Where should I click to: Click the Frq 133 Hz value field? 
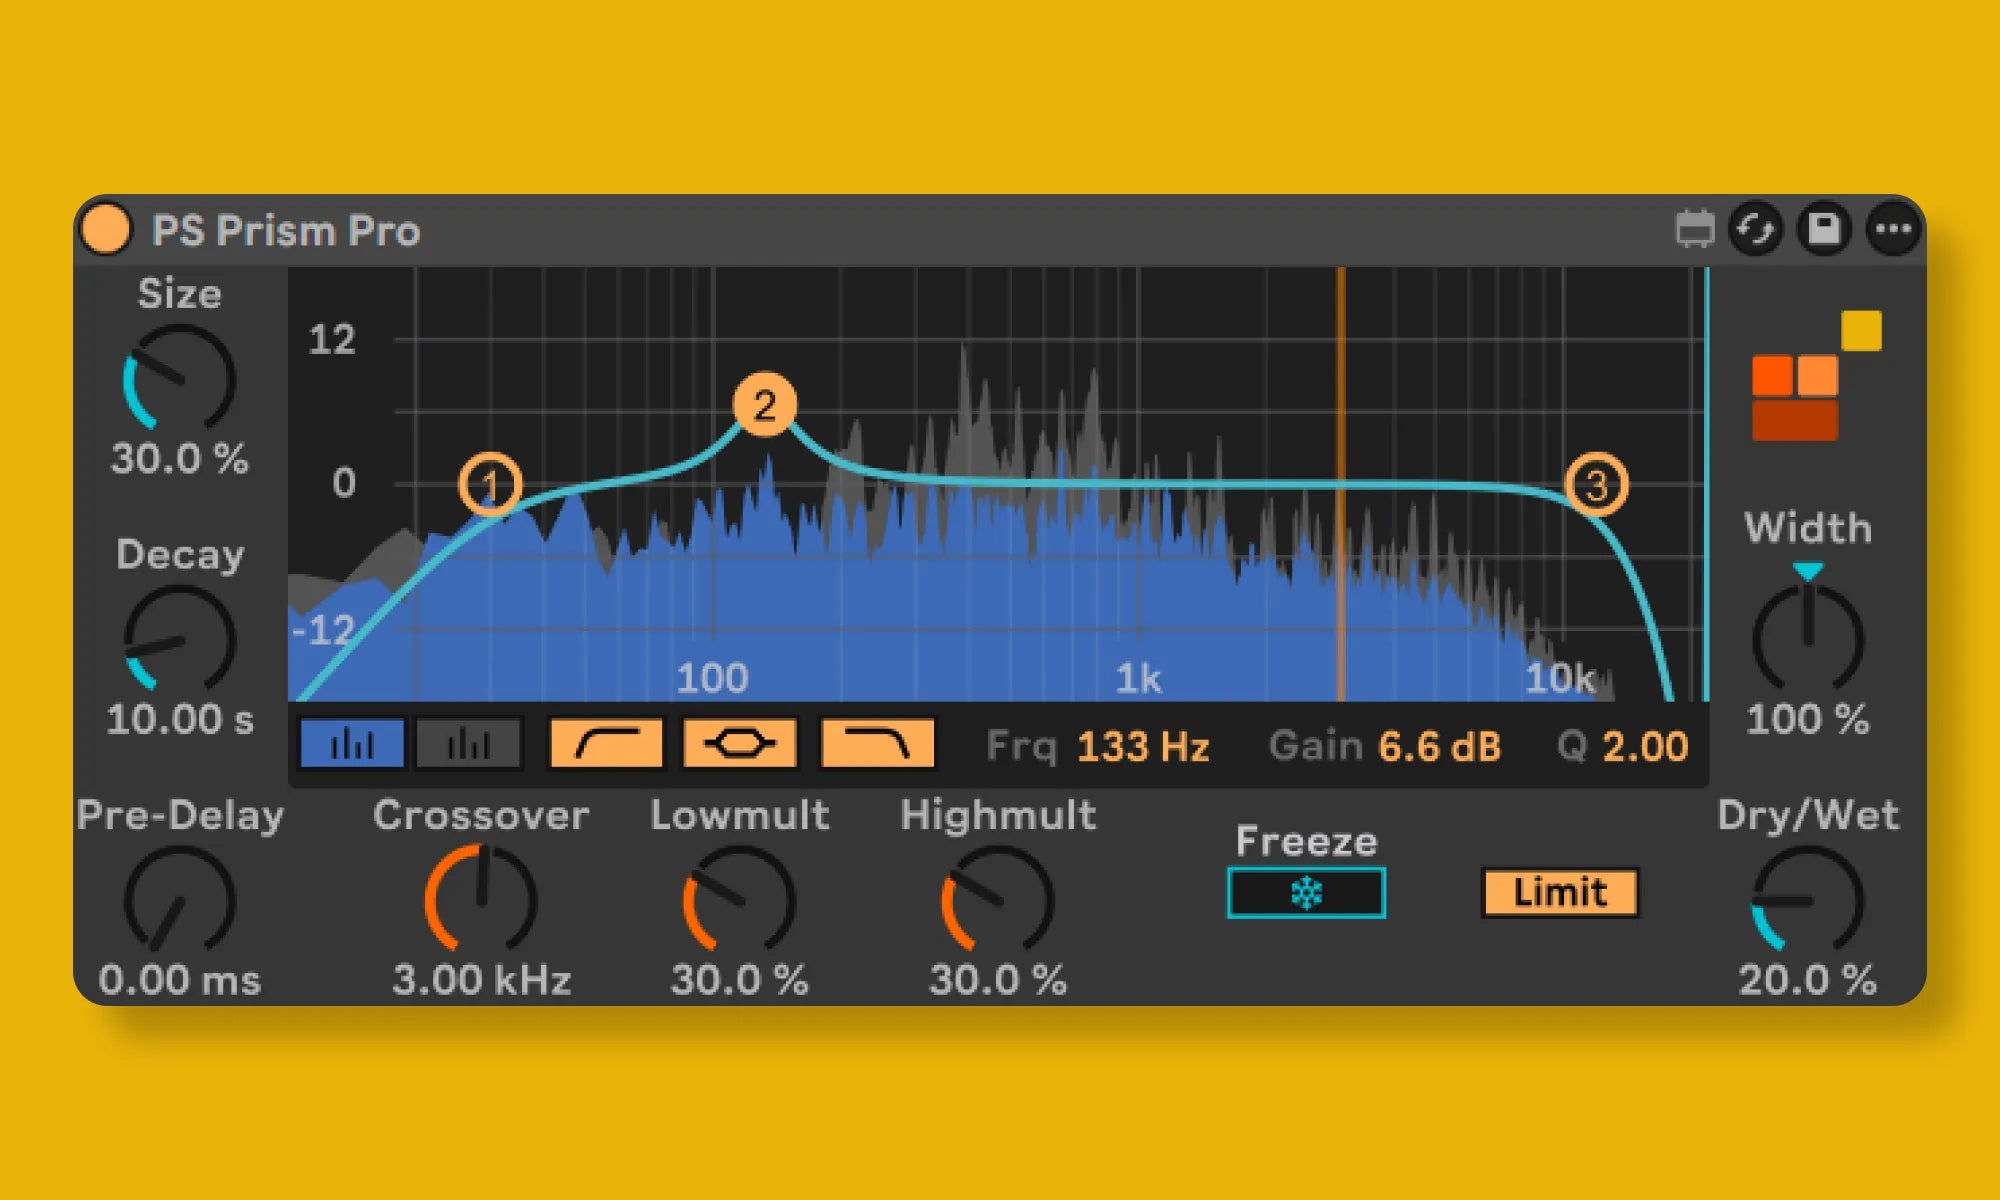(1142, 747)
